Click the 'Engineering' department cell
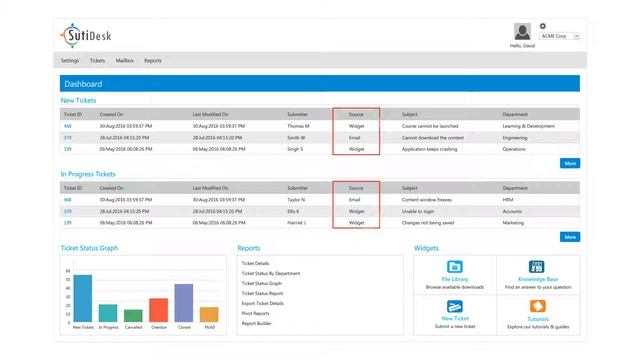This screenshot has height=360, width=640. tap(515, 138)
